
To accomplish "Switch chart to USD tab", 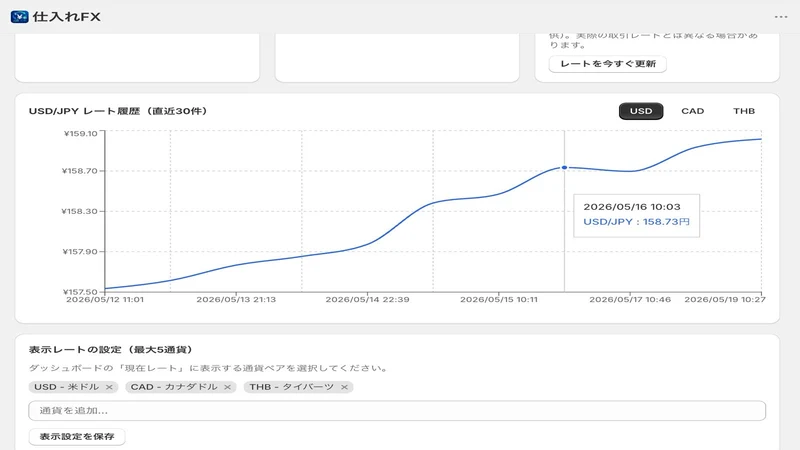I will pos(641,111).
